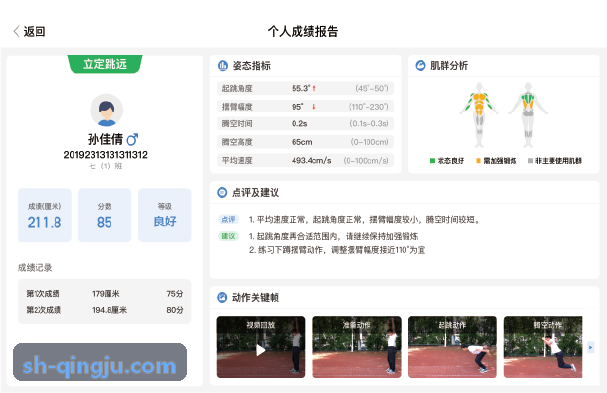Click the red up arrow beside 55.3°
607x393 pixels.
(x=314, y=88)
